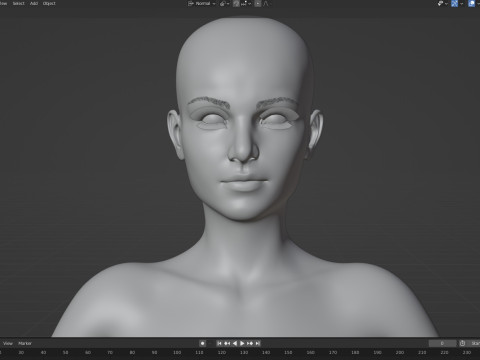Viewport: 480px width, 360px height.
Task: Click frame 120 on timeline ruler
Action: (222, 353)
